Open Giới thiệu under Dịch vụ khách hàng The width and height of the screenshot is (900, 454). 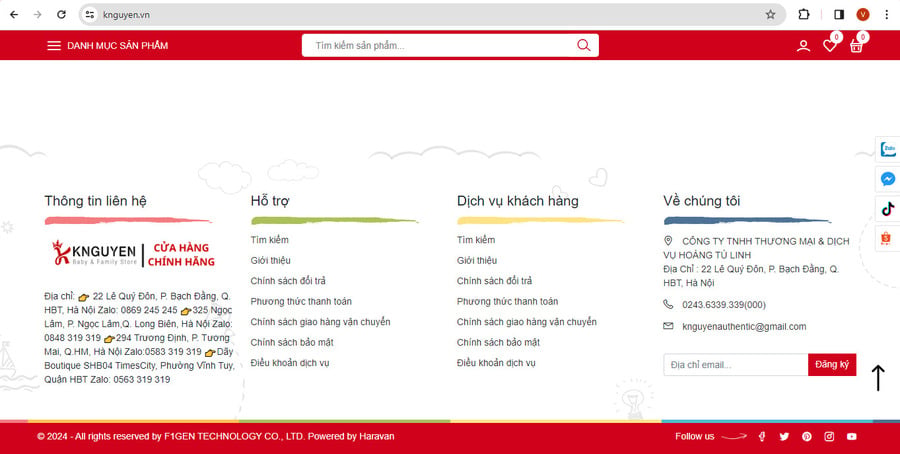[x=477, y=261]
